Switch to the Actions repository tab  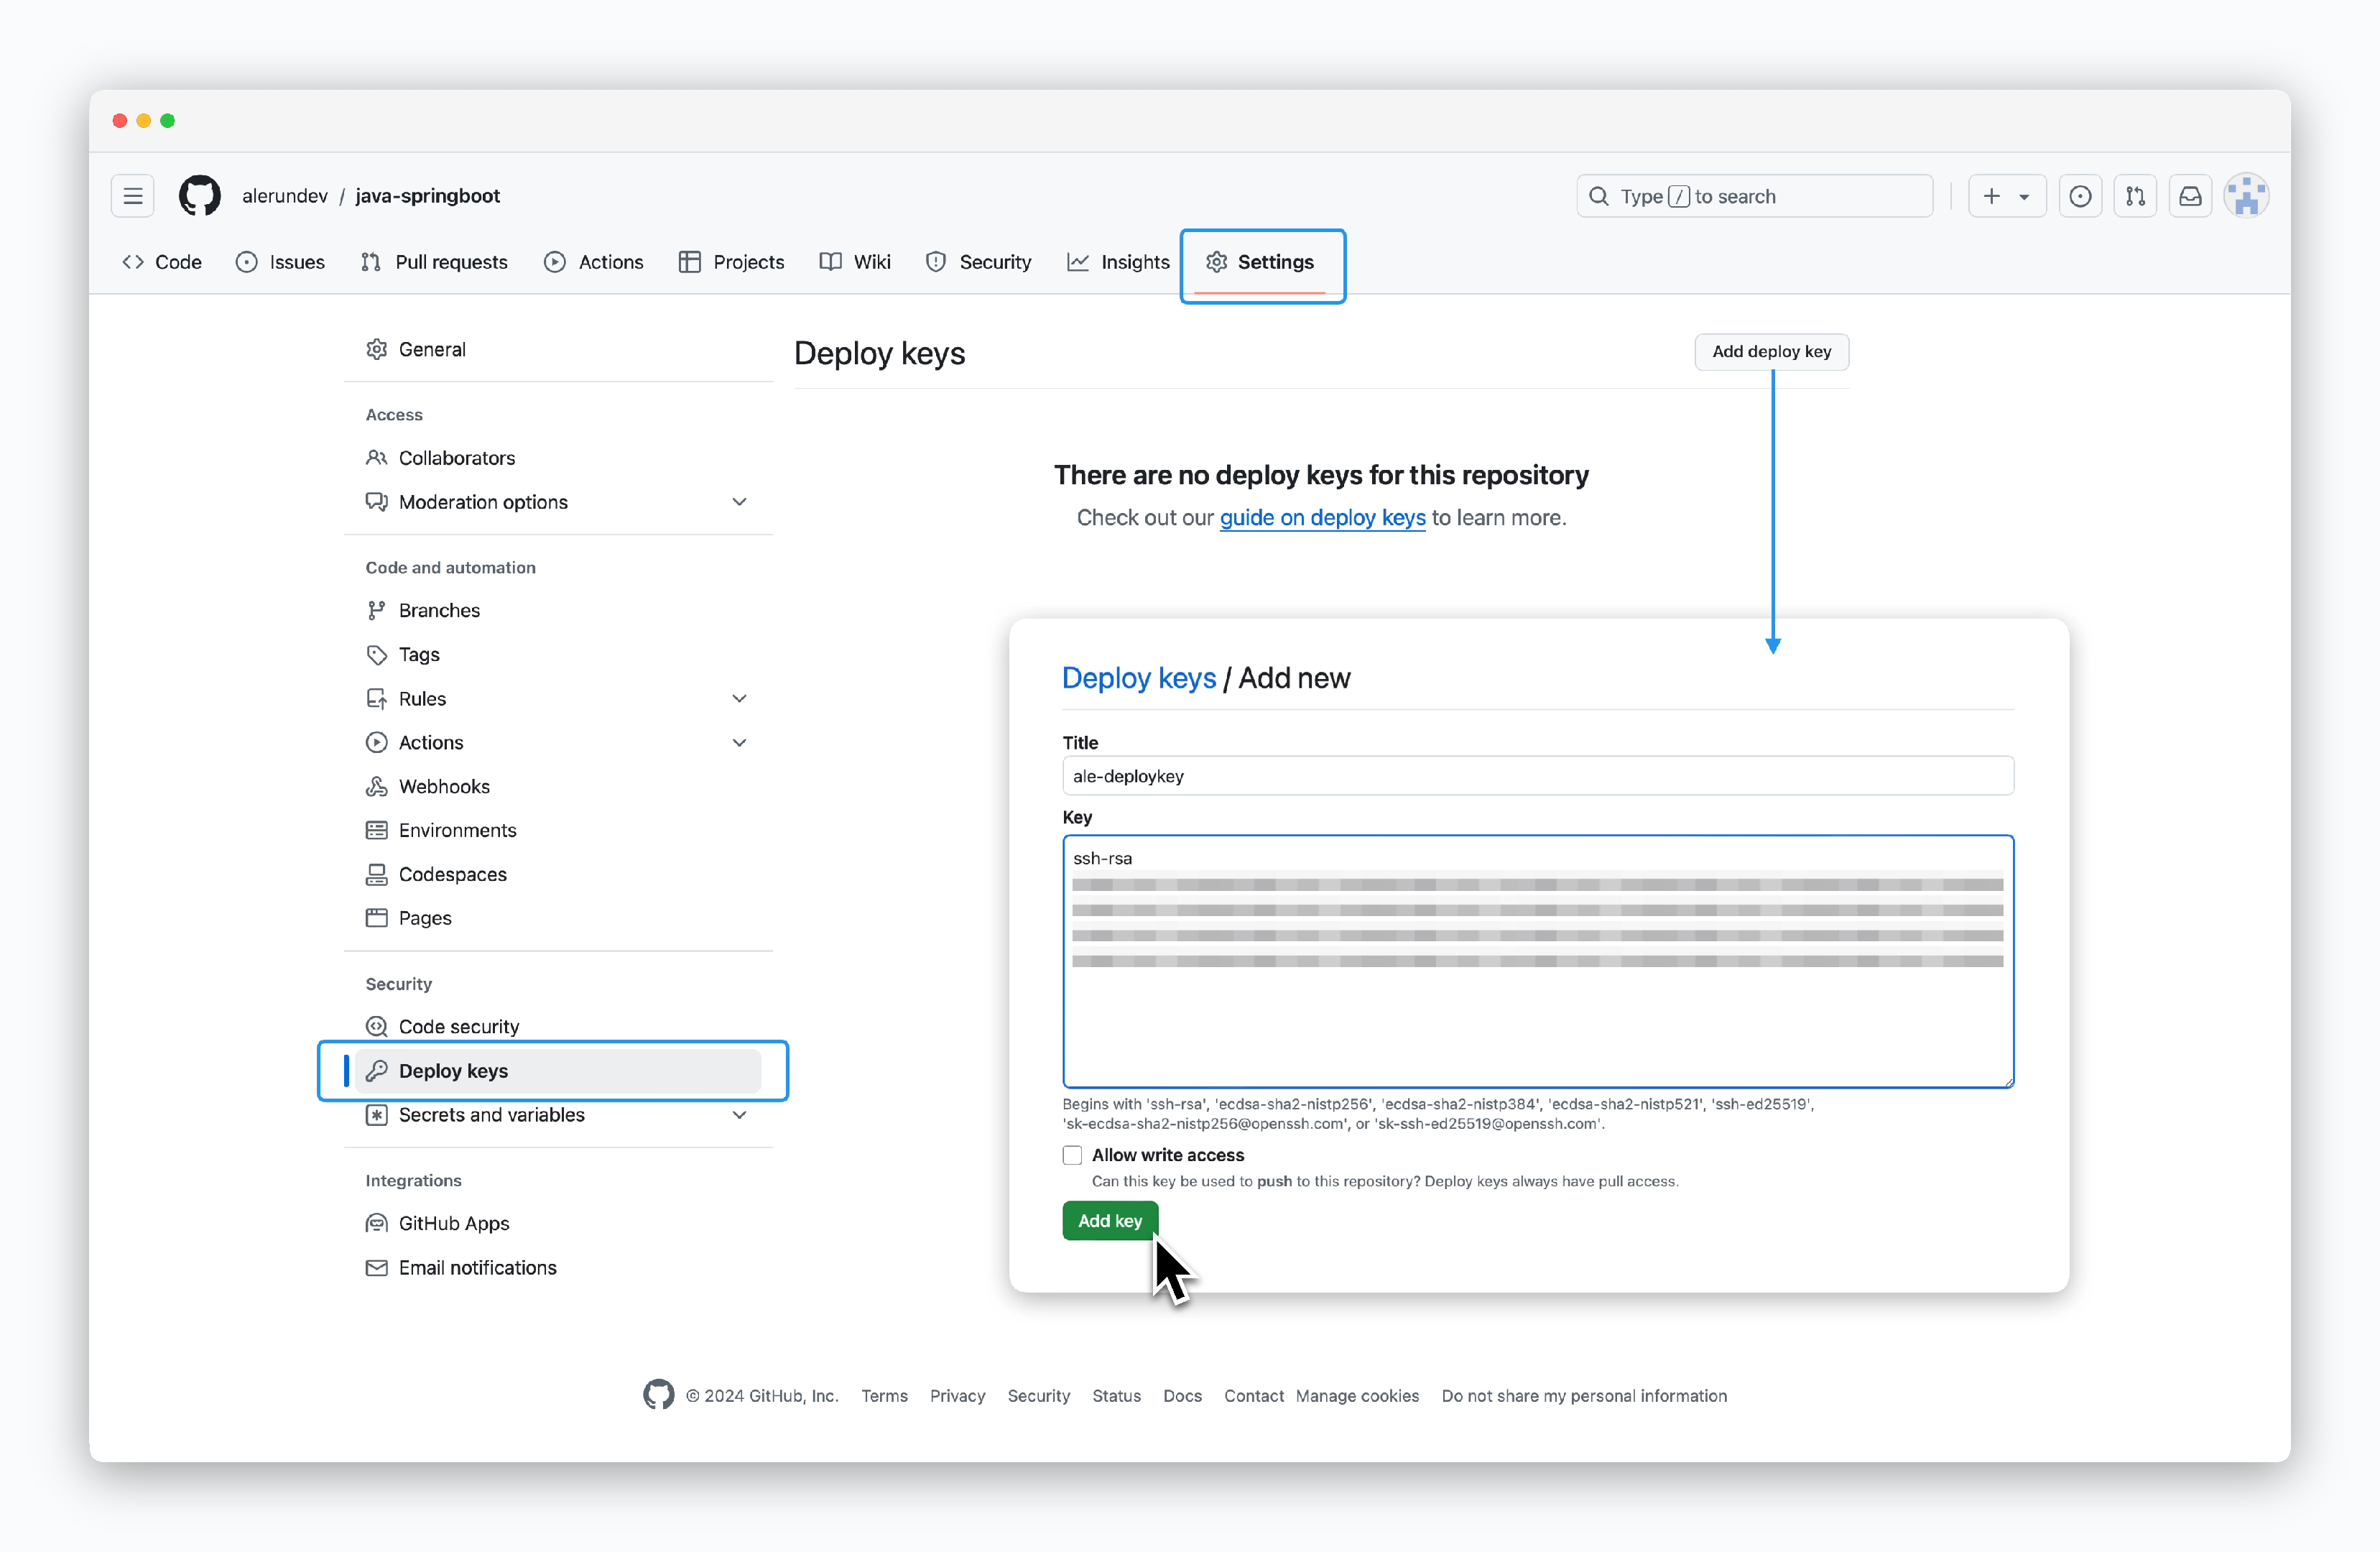pos(594,262)
